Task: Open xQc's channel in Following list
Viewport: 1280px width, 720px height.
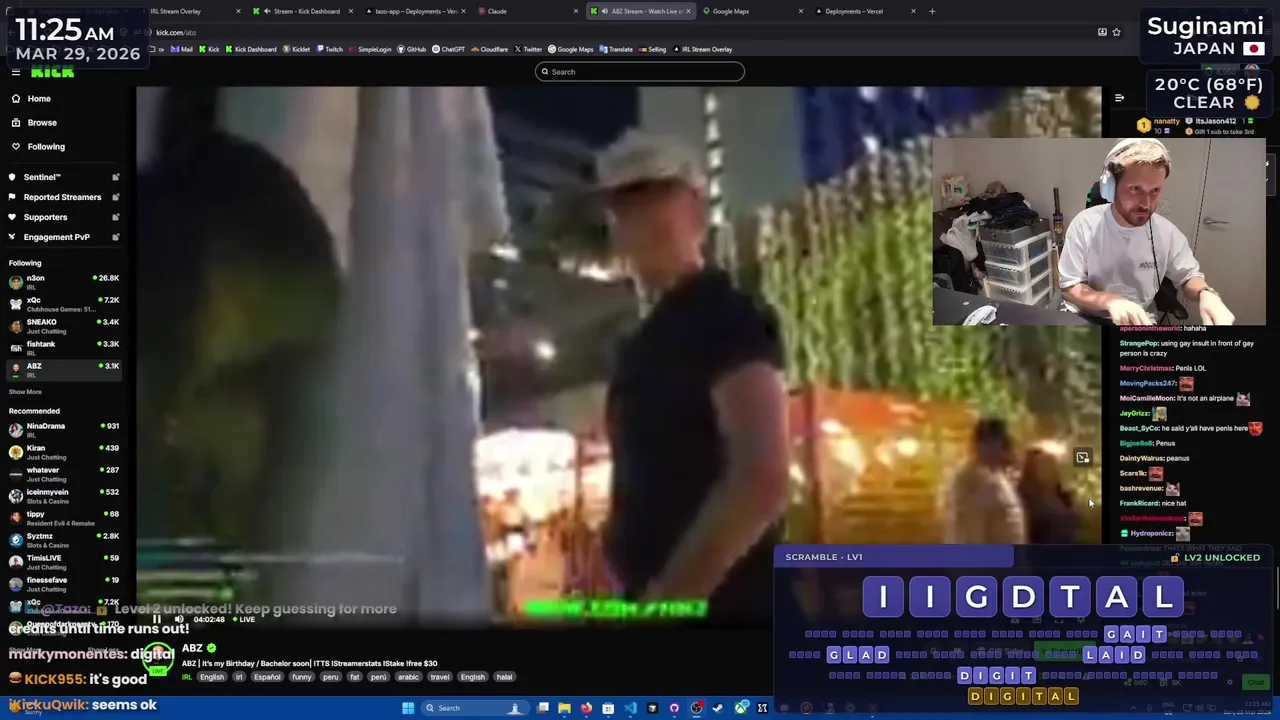Action: [x=64, y=303]
